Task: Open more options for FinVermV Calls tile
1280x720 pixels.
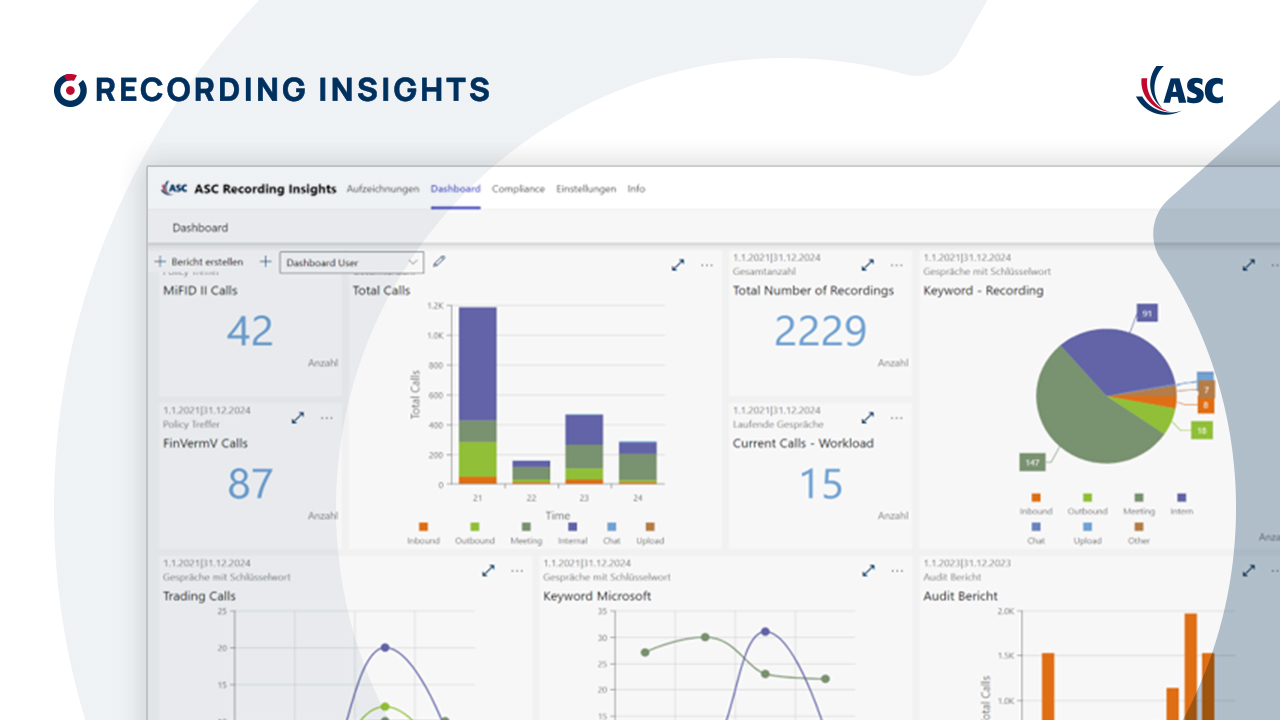Action: pyautogui.click(x=327, y=417)
